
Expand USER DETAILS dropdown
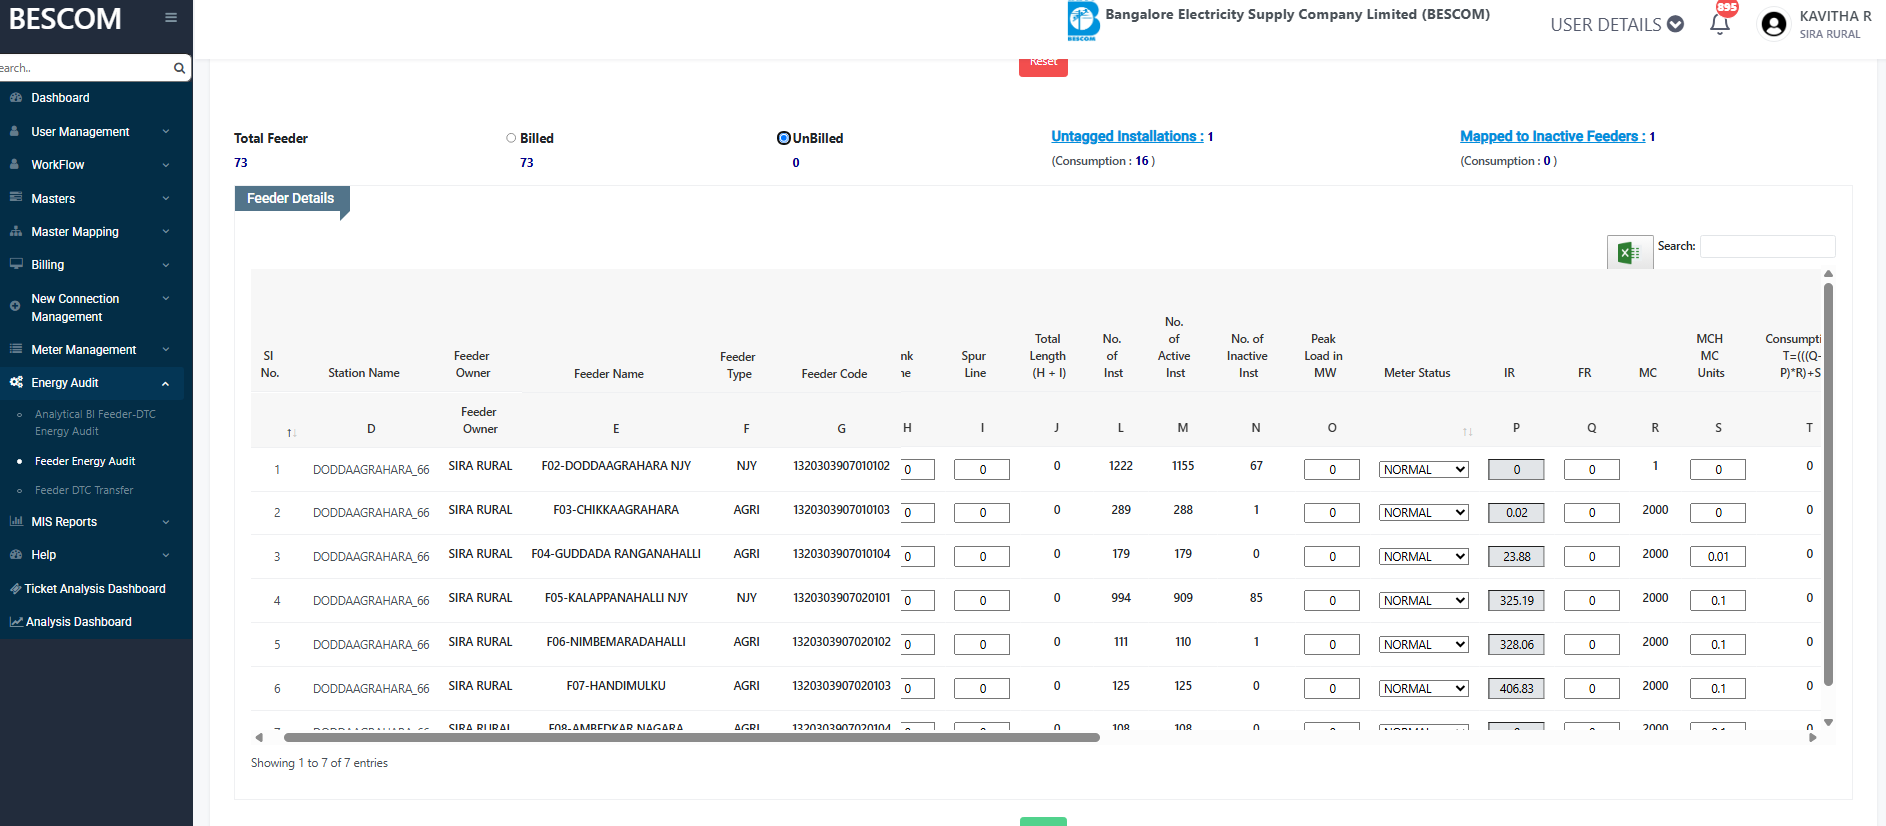(1617, 25)
